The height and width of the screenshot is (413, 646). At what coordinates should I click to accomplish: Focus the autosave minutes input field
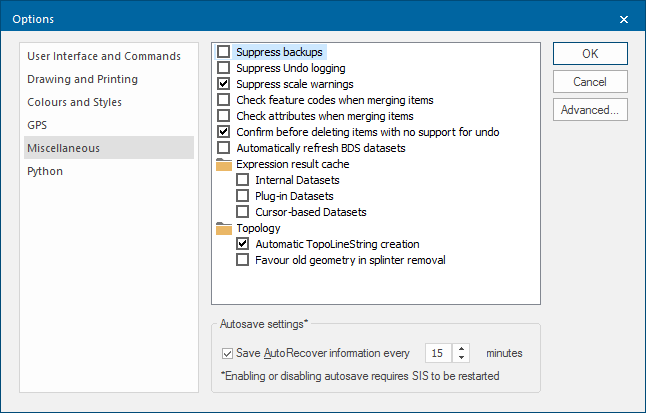click(438, 353)
